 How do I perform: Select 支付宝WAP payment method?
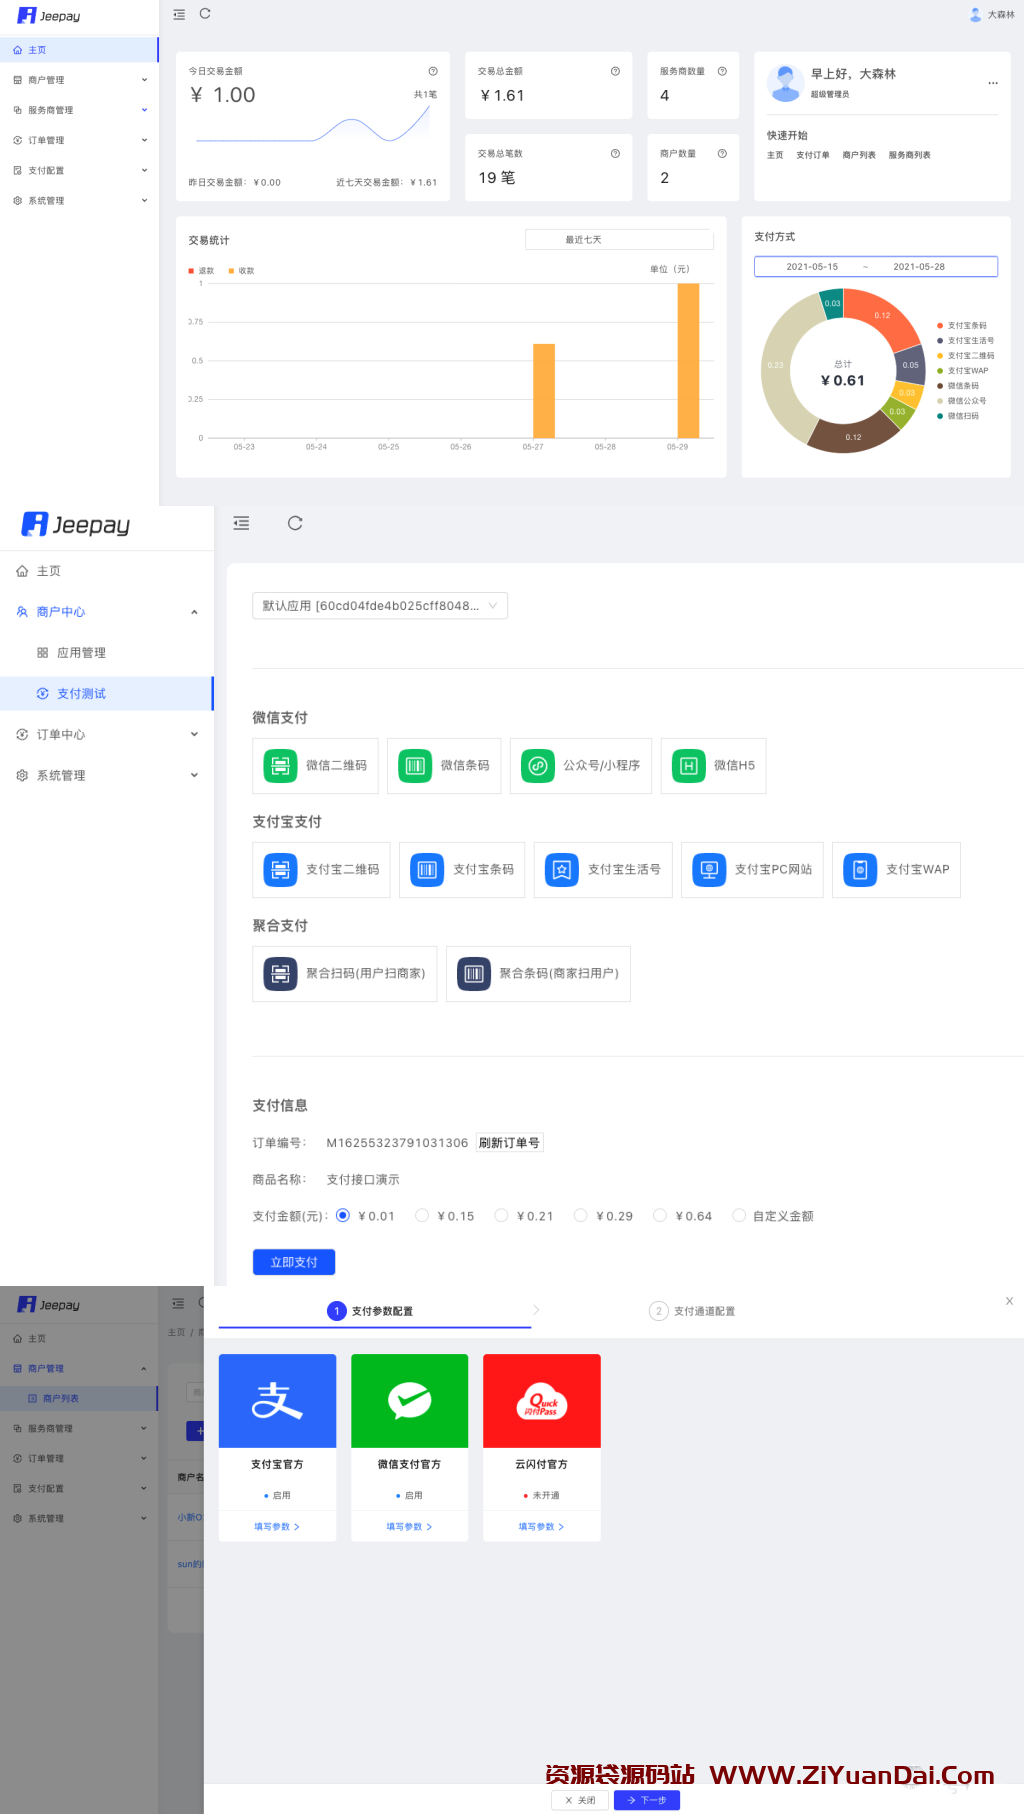coord(897,870)
